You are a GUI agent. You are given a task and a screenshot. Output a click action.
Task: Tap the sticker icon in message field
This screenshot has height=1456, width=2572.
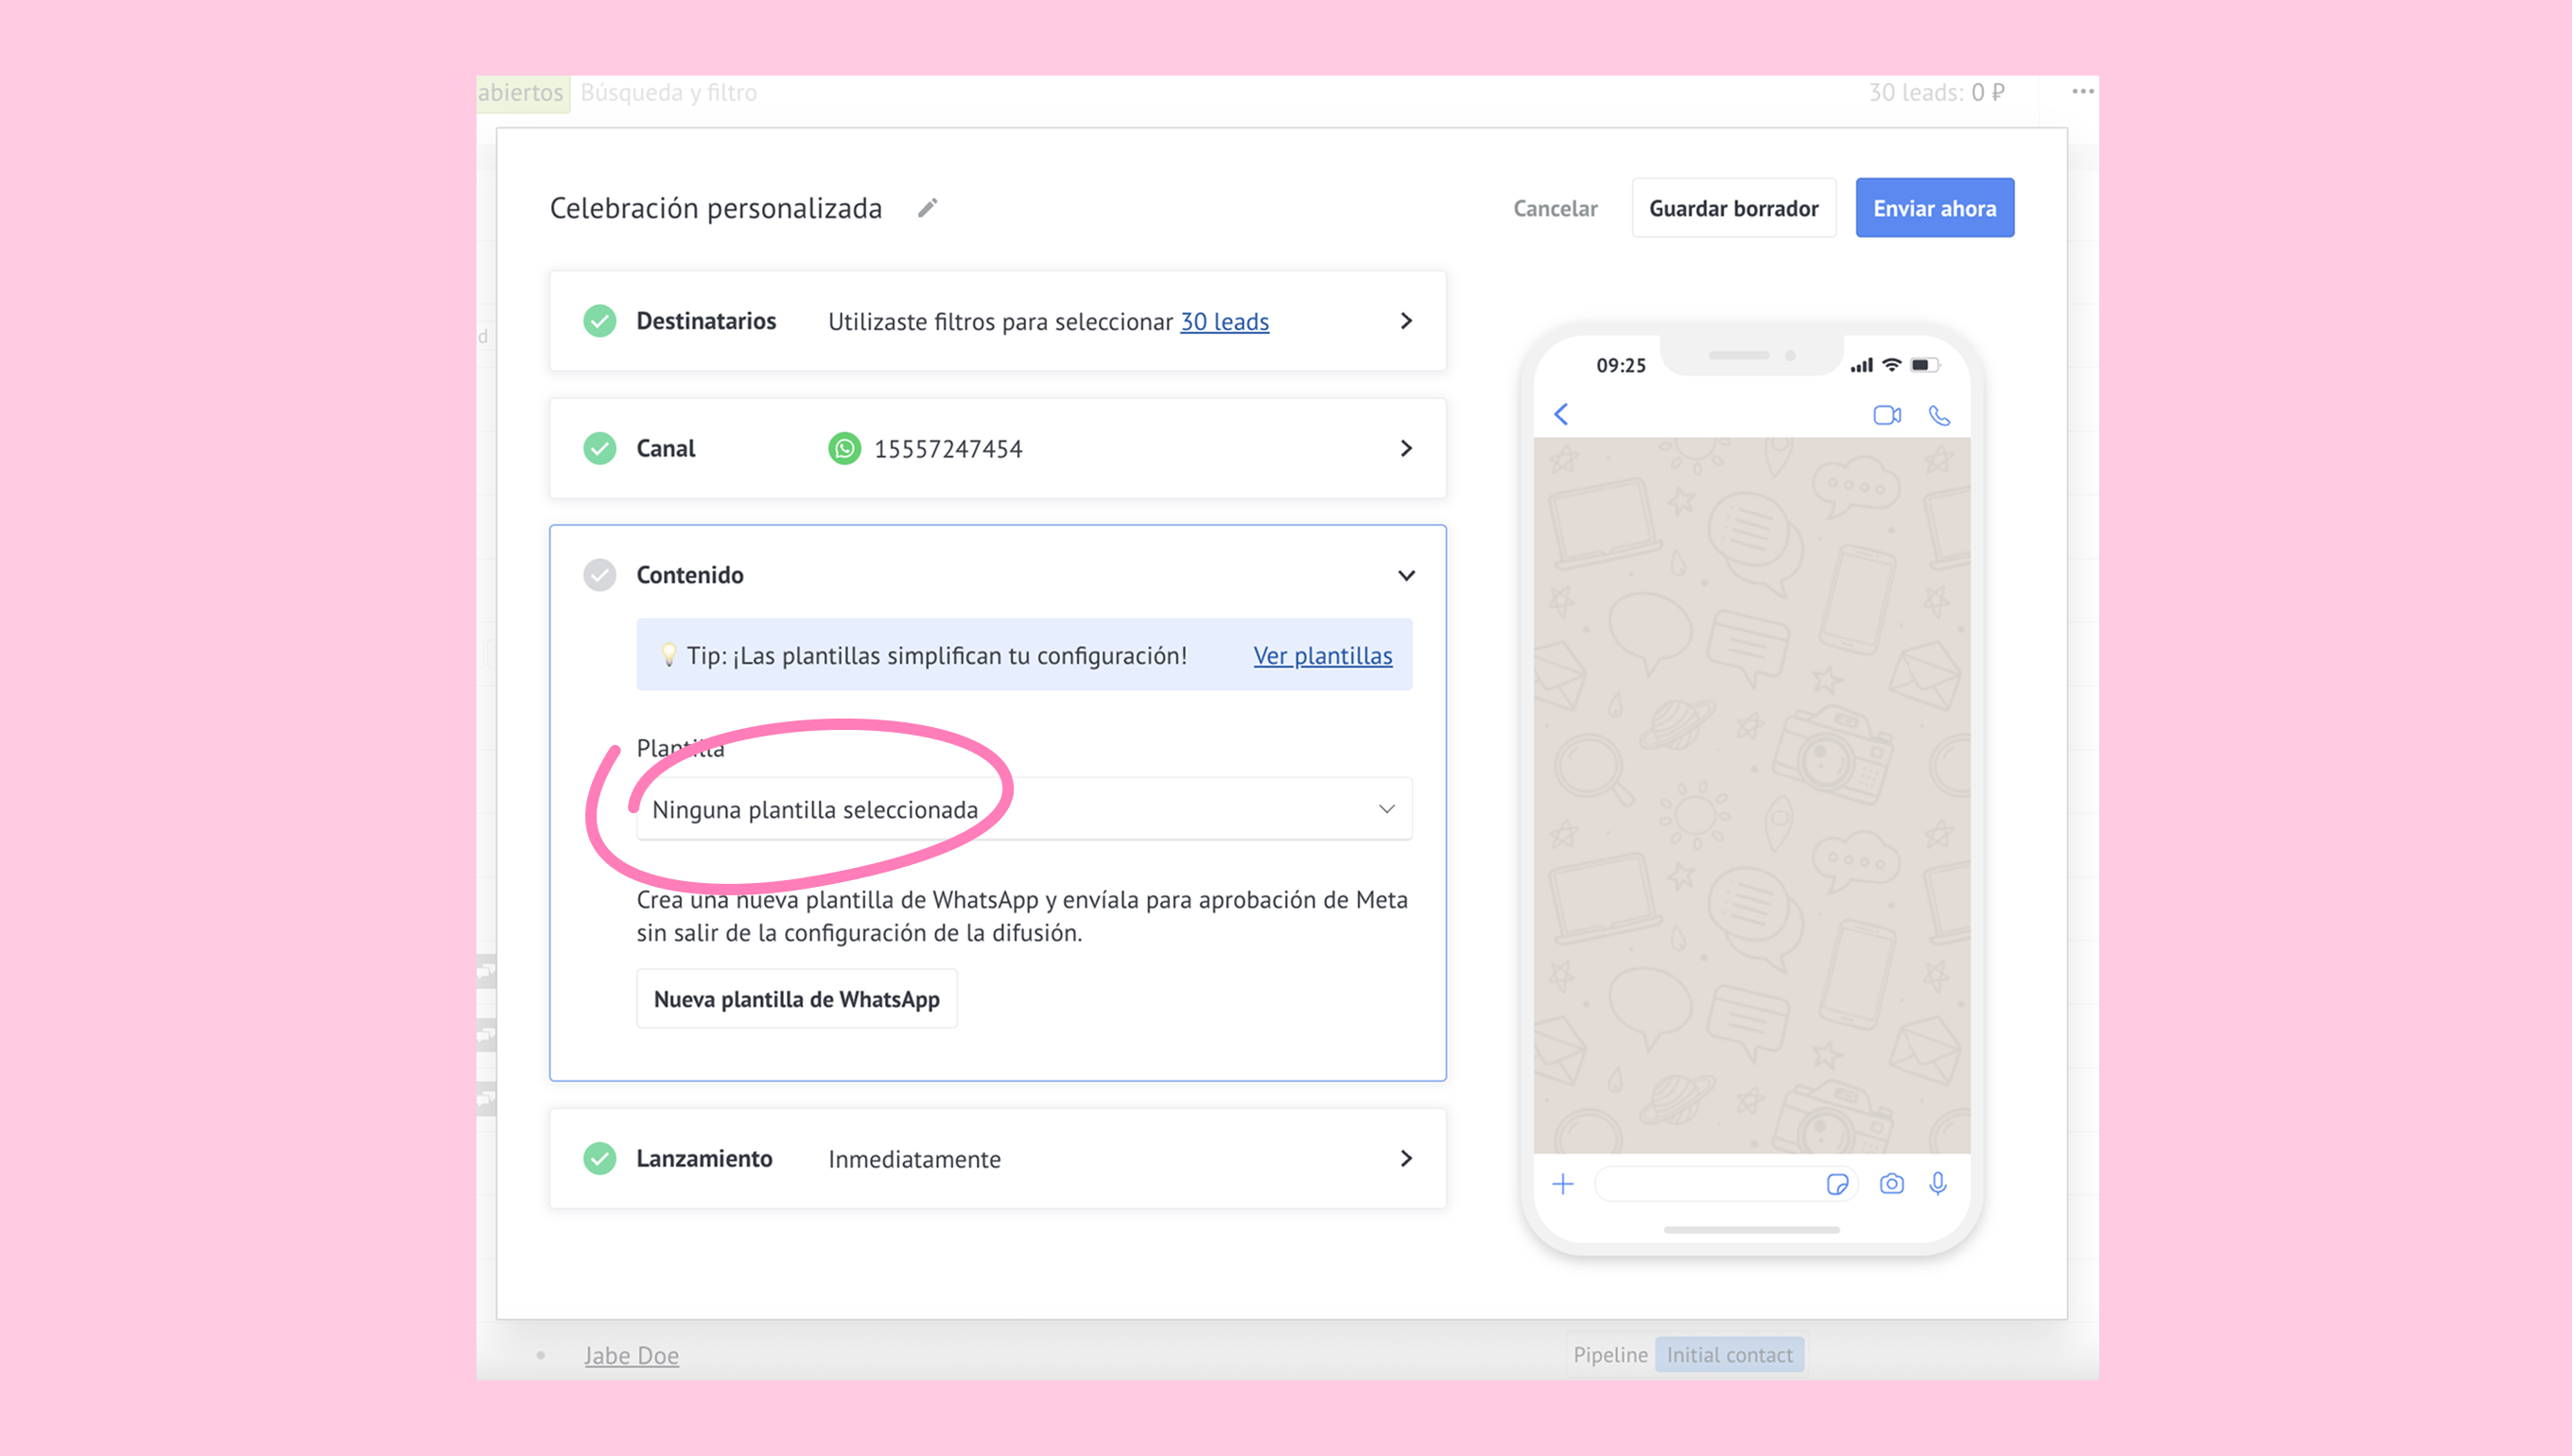pos(1837,1184)
